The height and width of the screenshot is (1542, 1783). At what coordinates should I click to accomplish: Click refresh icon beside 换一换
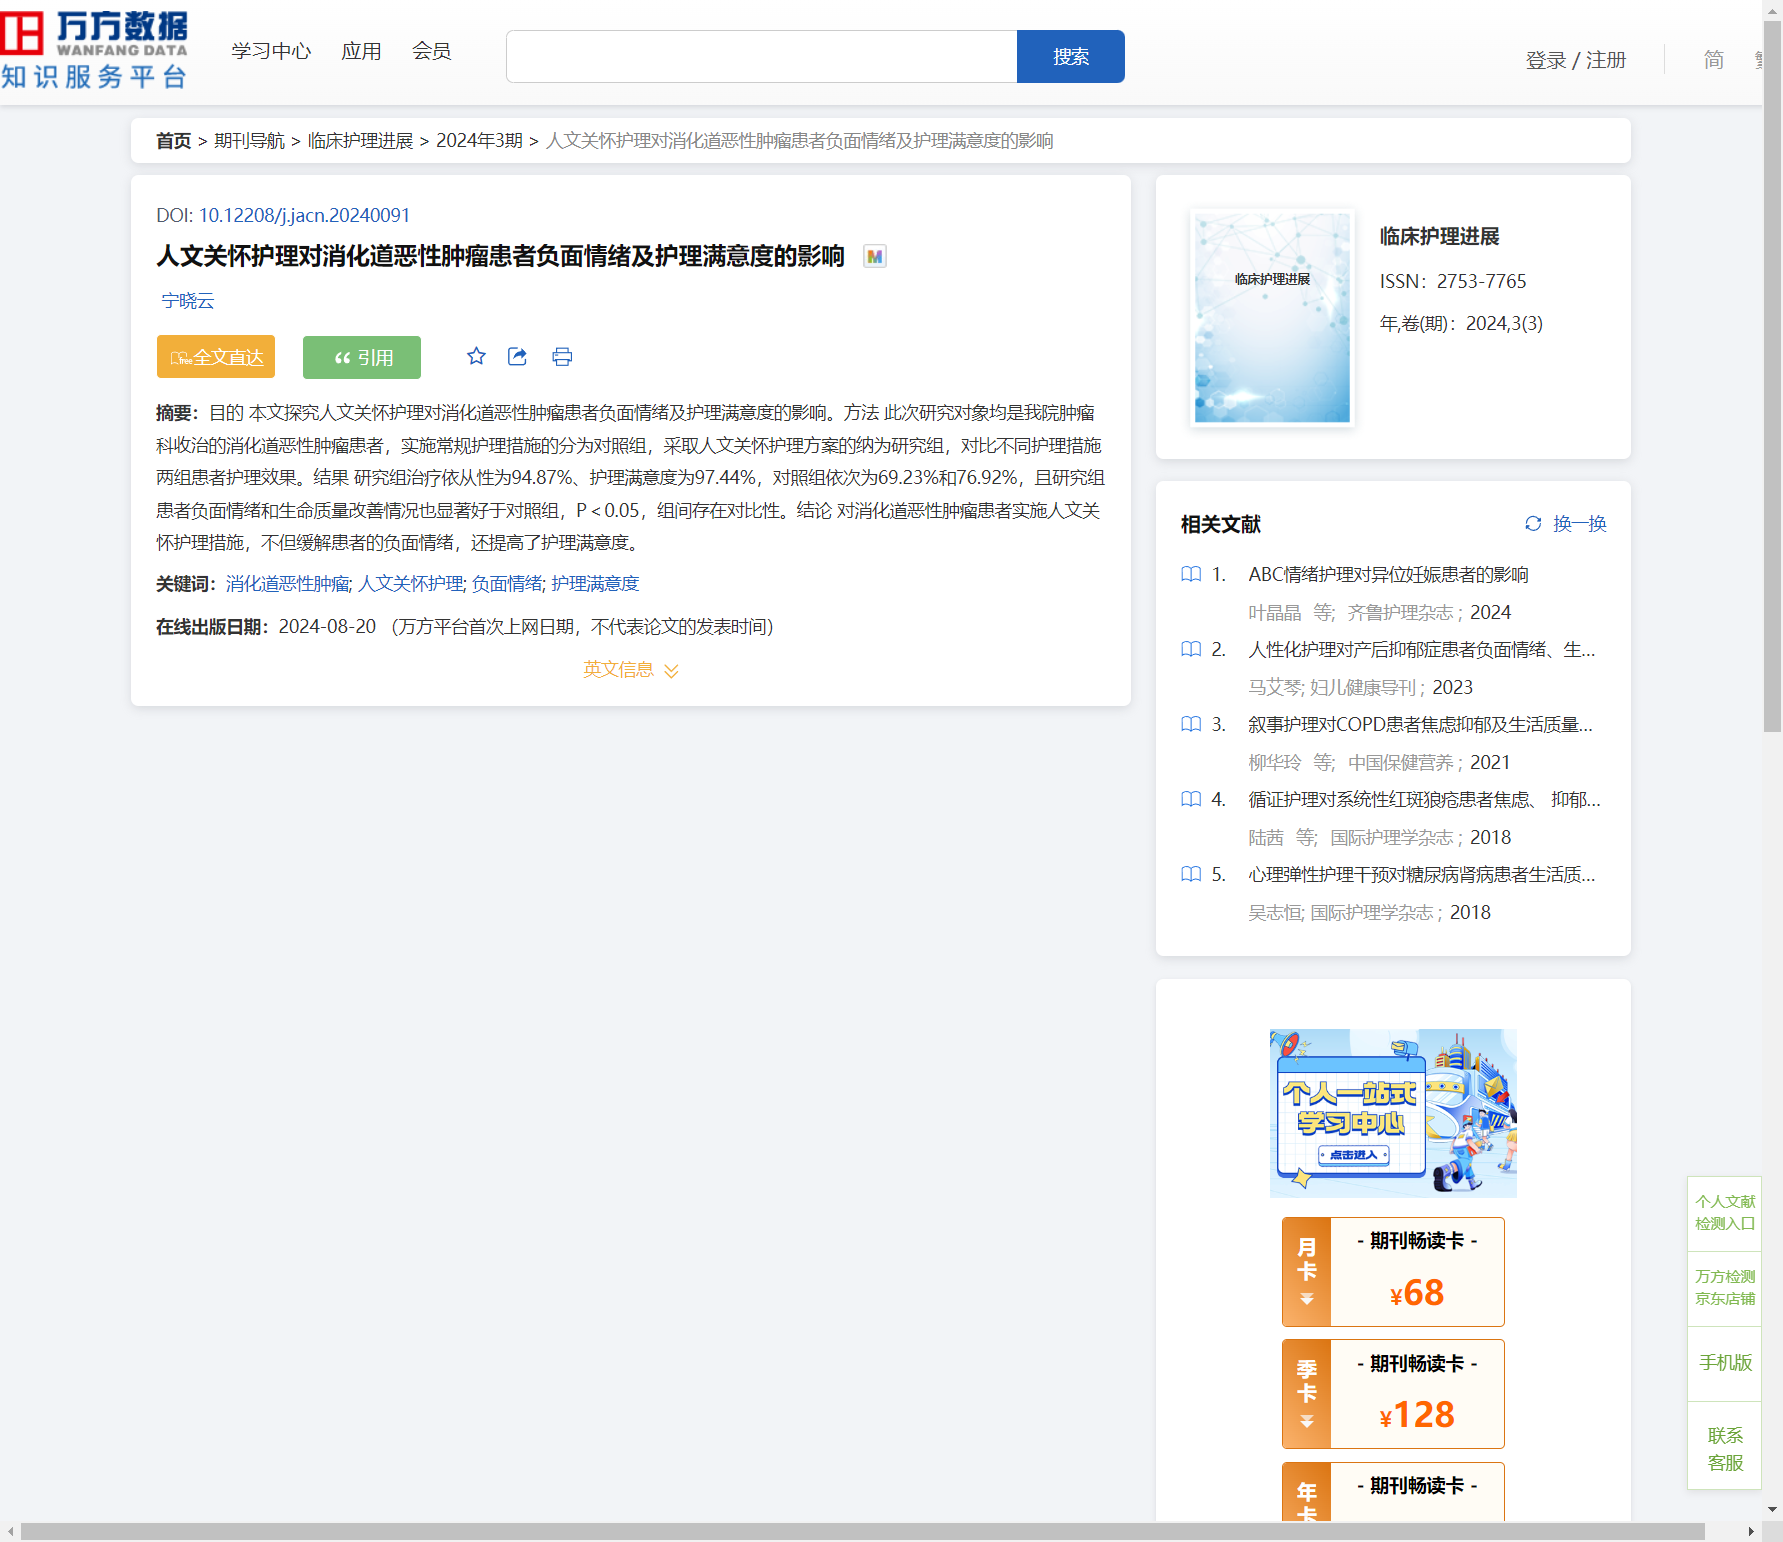[x=1533, y=523]
